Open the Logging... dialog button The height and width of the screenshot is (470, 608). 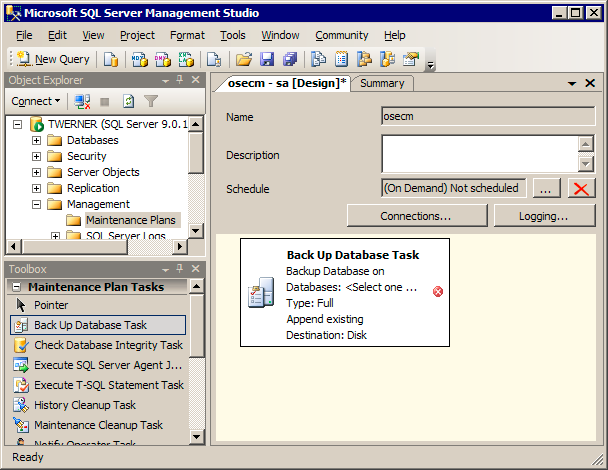coord(544,215)
